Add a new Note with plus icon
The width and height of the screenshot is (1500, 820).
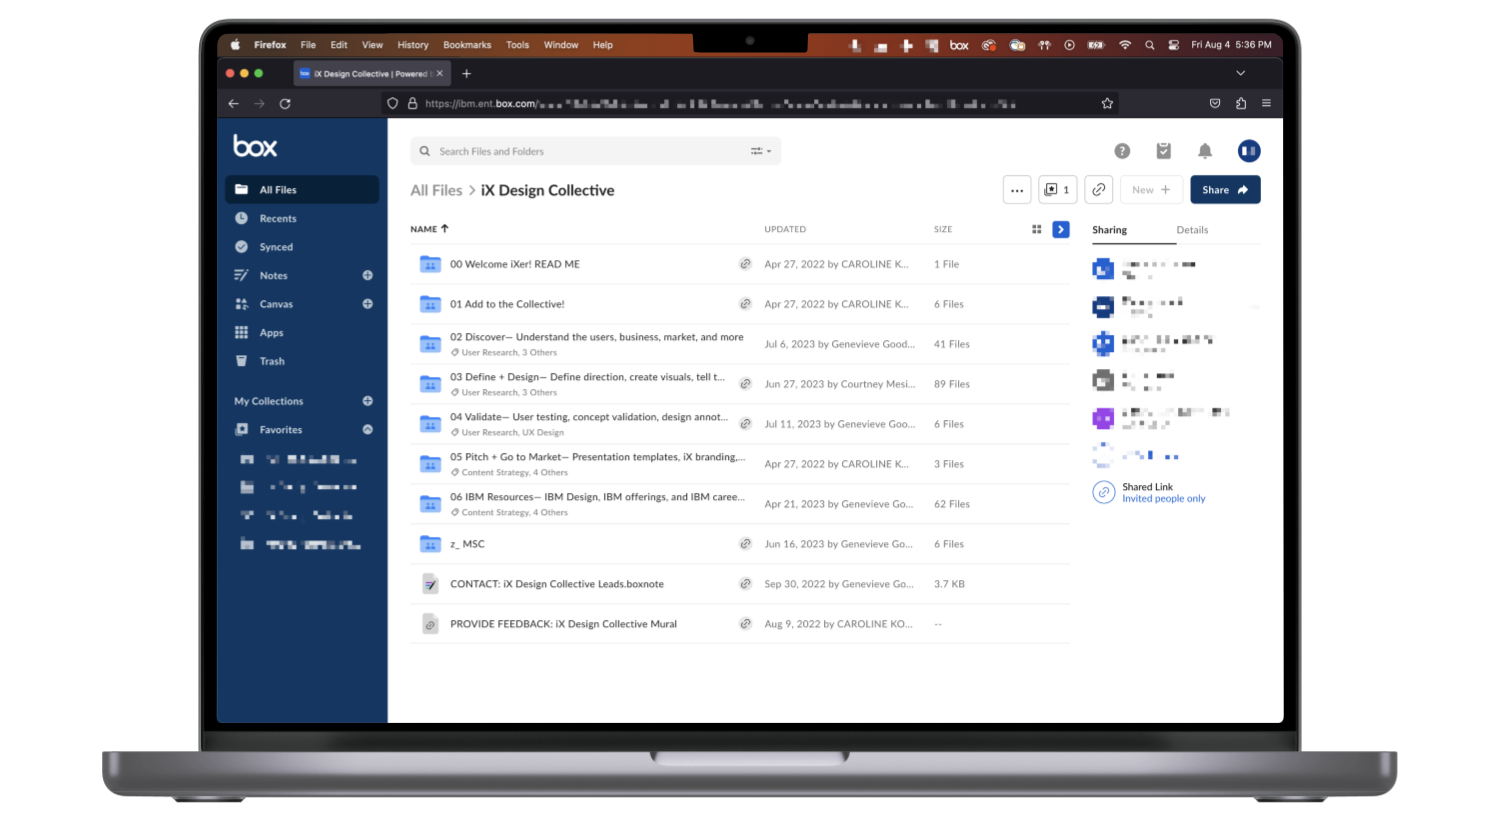tap(367, 275)
